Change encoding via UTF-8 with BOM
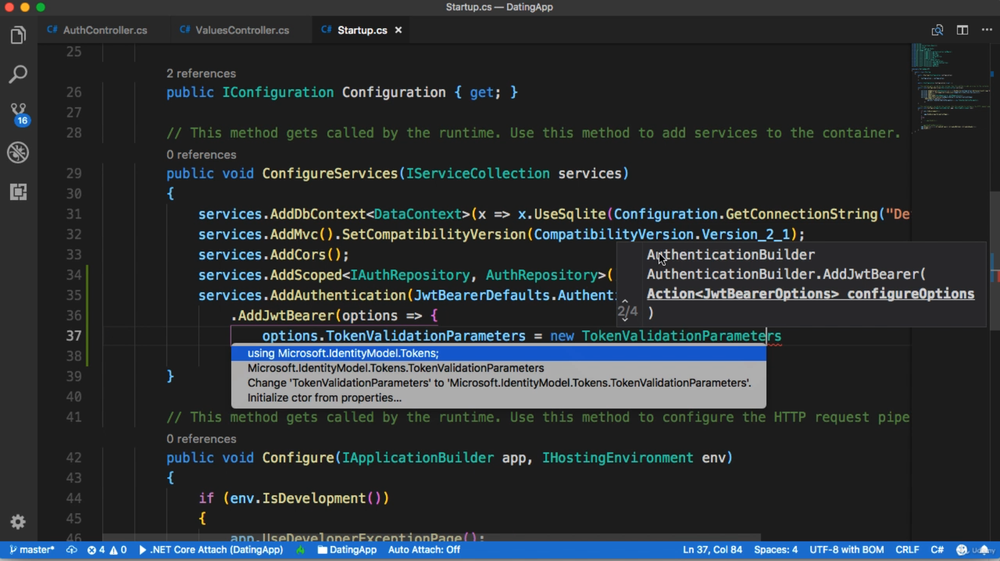The height and width of the screenshot is (561, 1000). coord(846,550)
